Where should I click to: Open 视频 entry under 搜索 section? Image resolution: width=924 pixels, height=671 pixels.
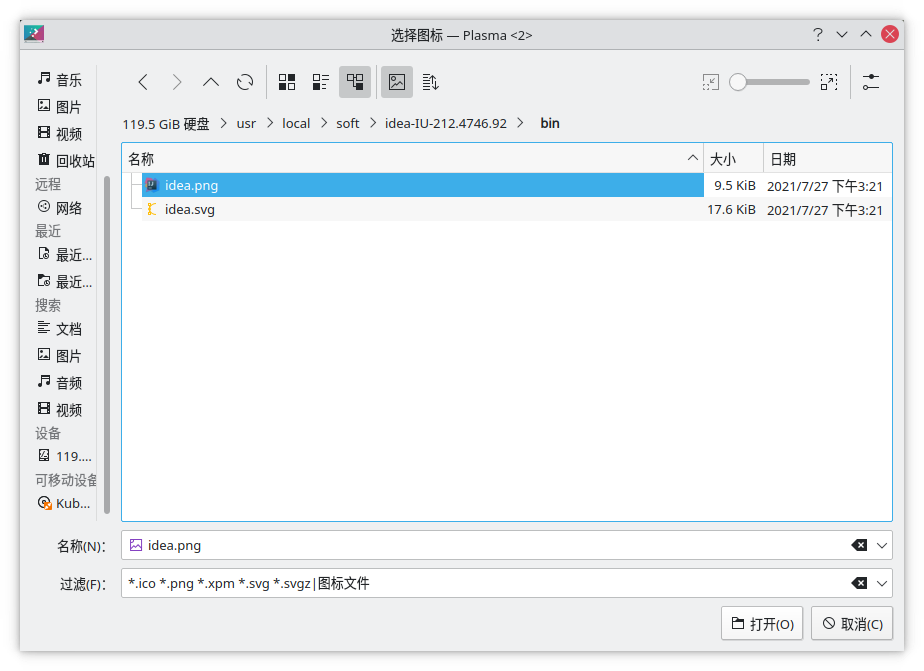(60, 410)
